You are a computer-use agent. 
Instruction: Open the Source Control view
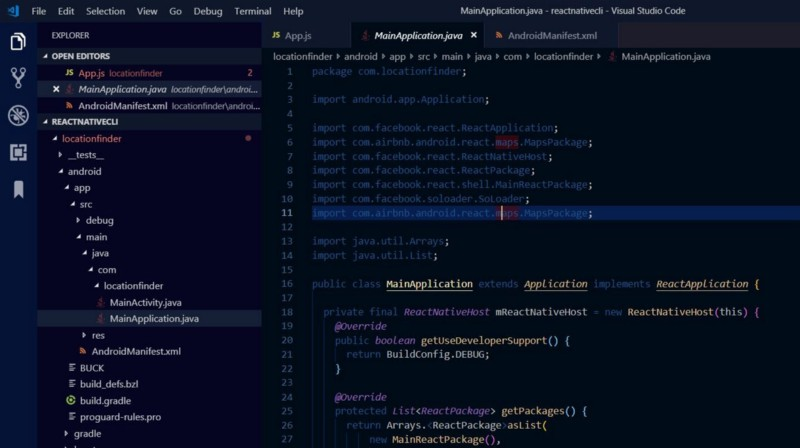18,78
